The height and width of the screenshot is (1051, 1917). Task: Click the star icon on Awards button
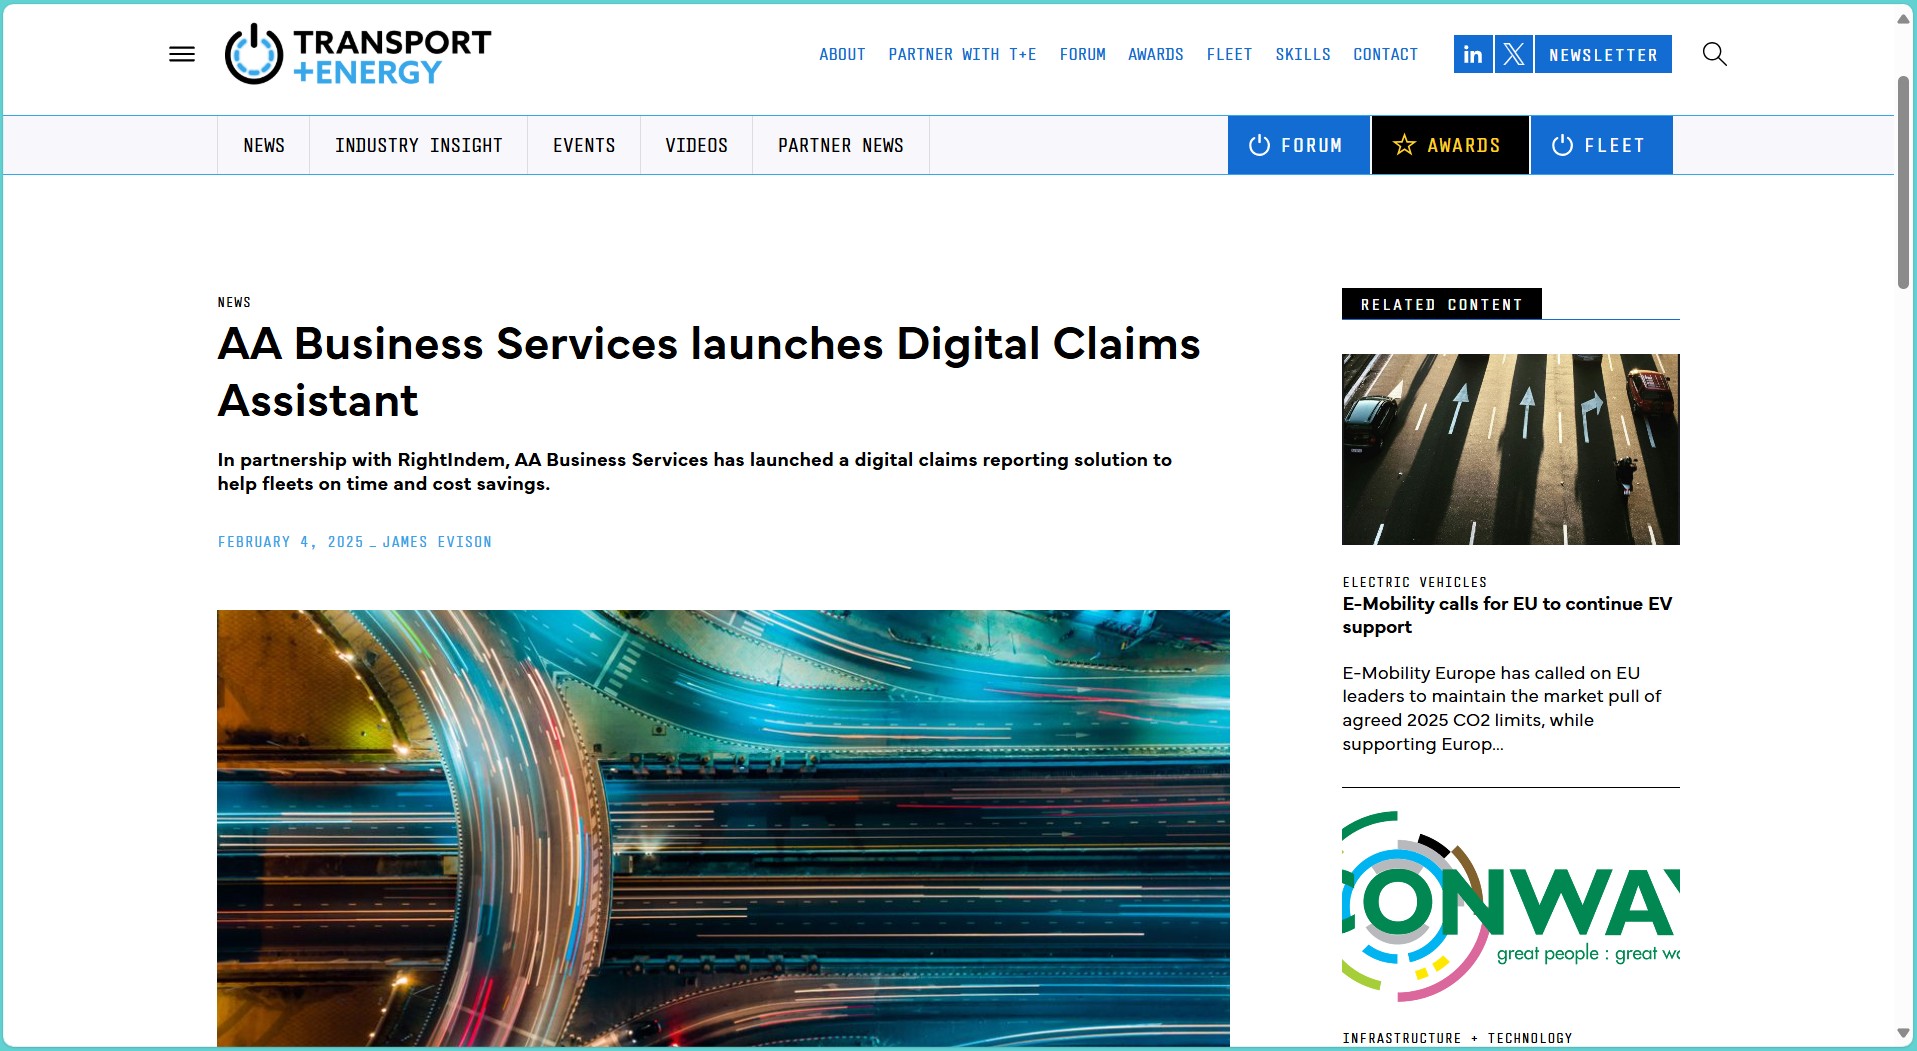pyautogui.click(x=1404, y=145)
